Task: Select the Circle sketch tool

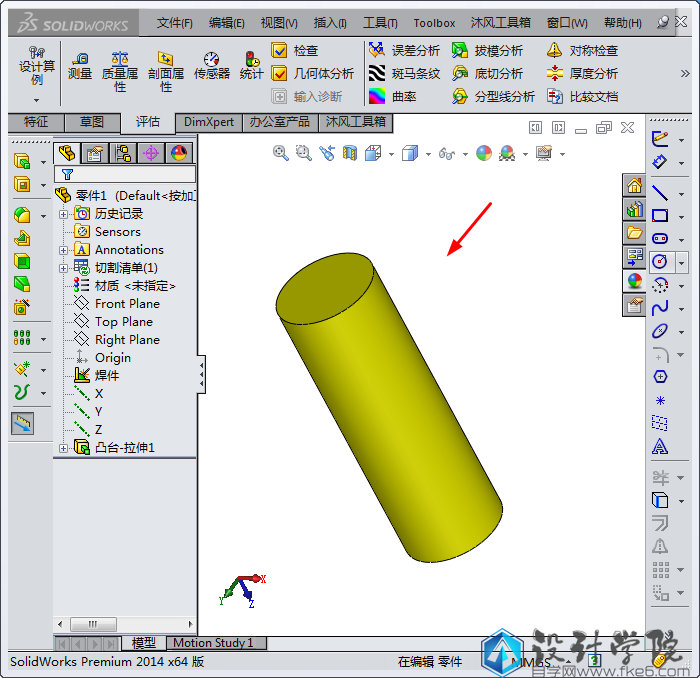Action: pyautogui.click(x=660, y=262)
